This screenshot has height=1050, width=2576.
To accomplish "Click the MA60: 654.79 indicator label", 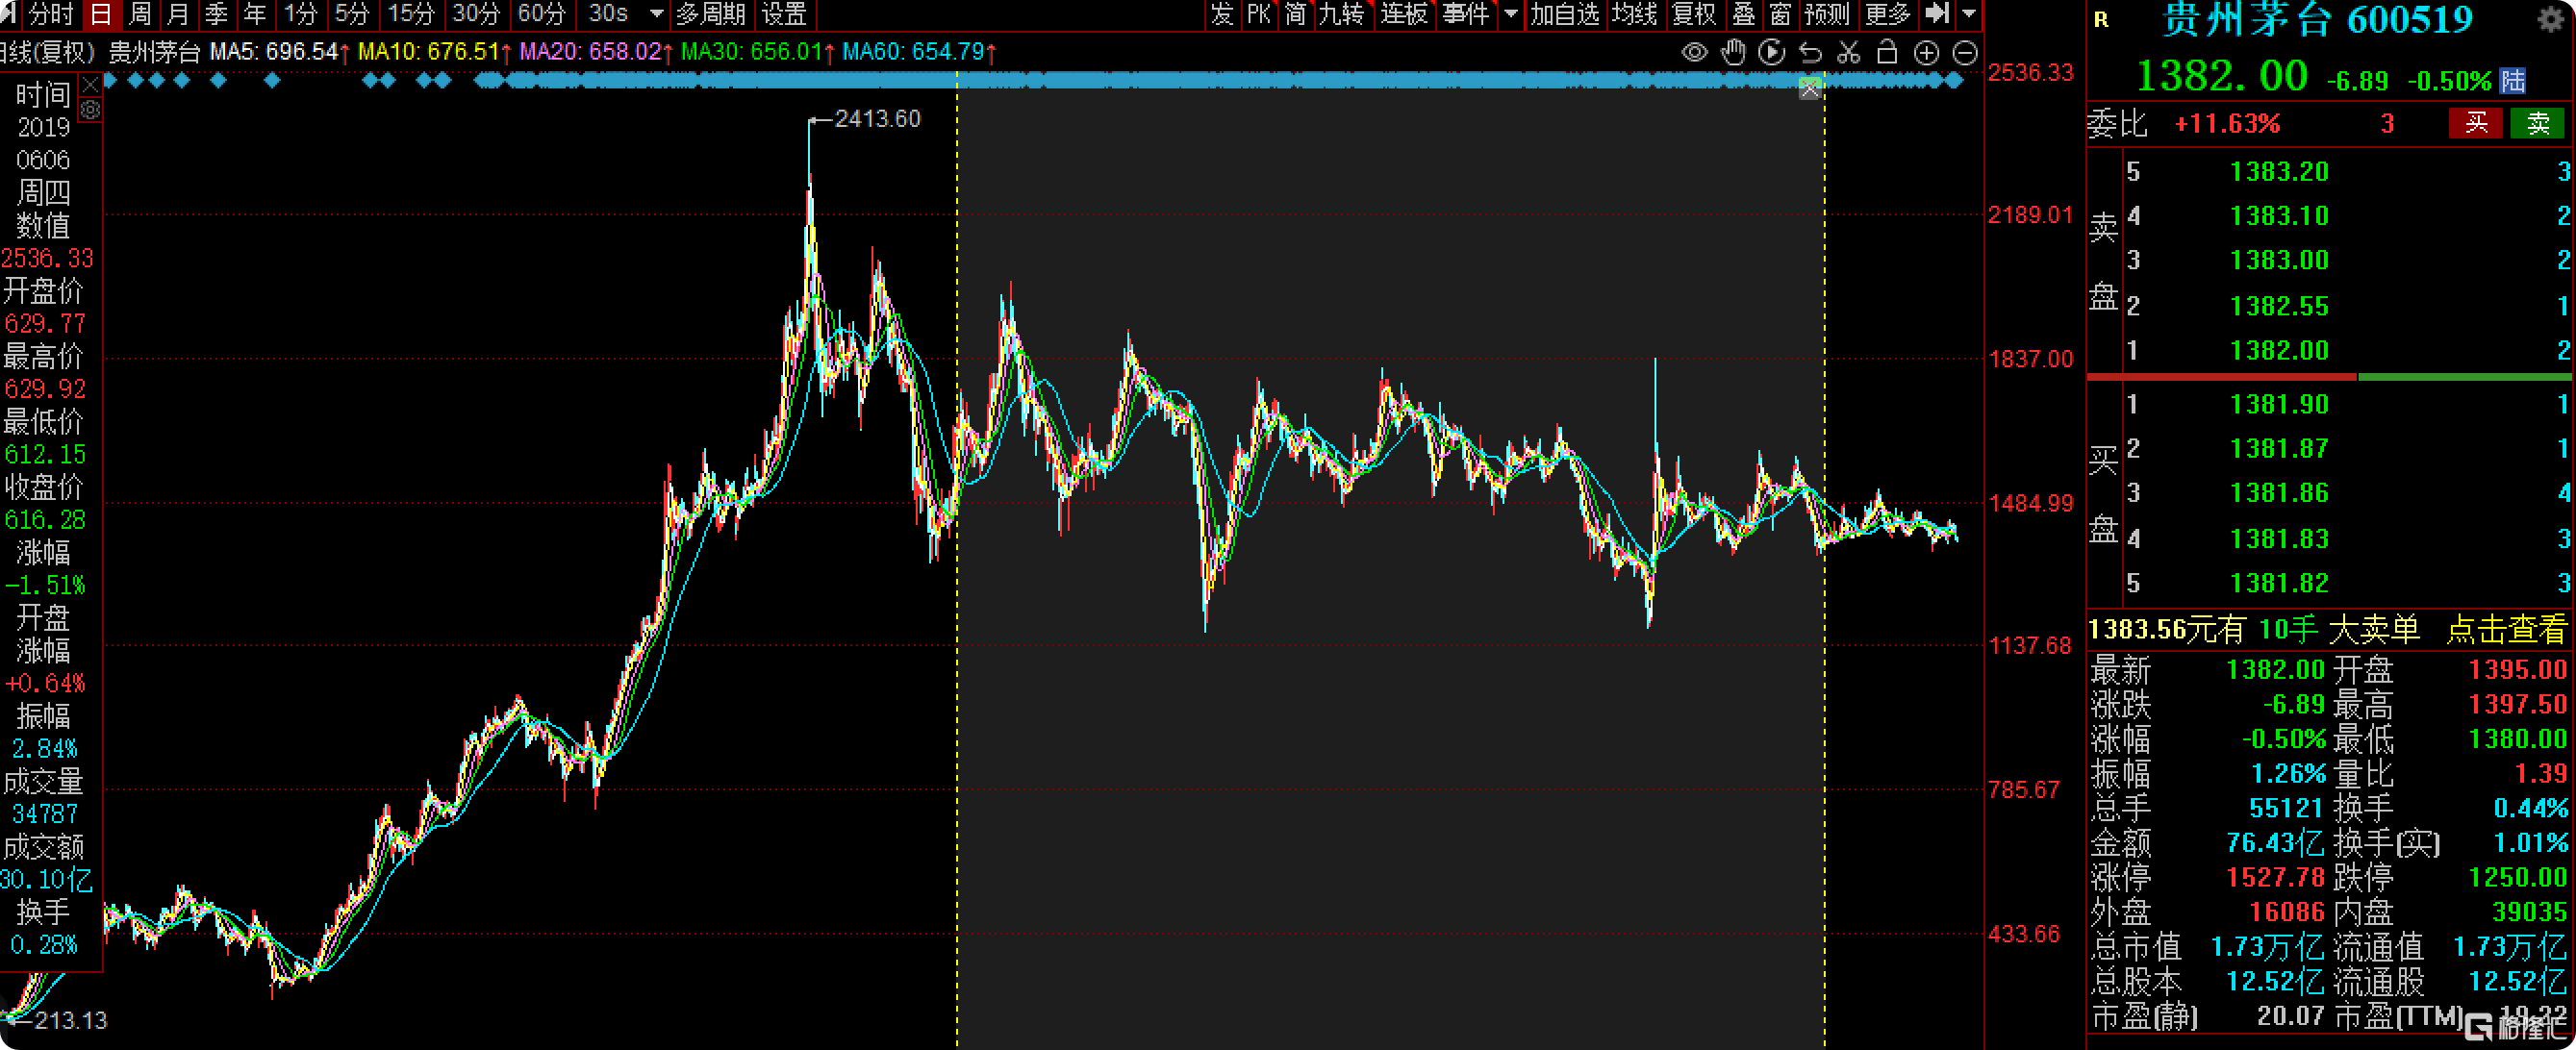I will click(920, 51).
